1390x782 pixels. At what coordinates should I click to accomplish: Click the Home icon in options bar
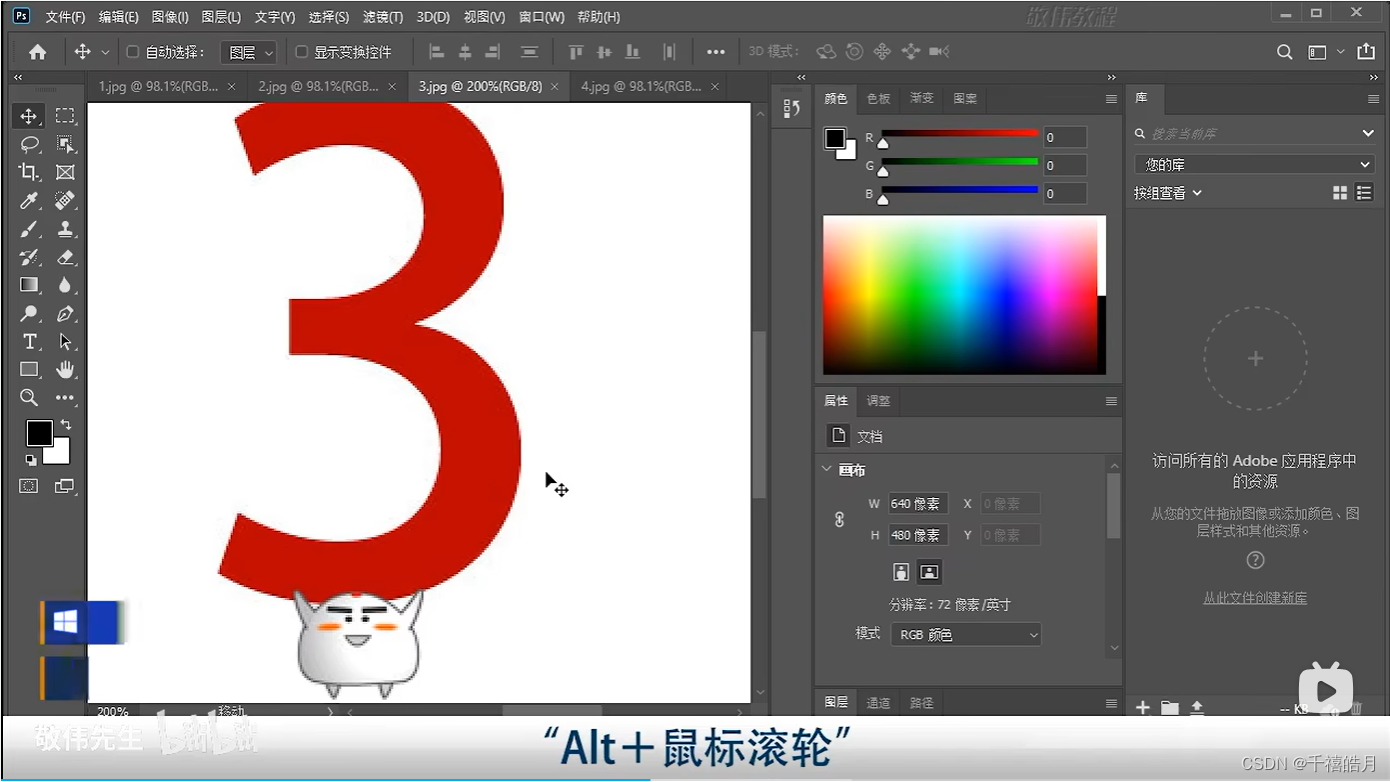pyautogui.click(x=37, y=52)
